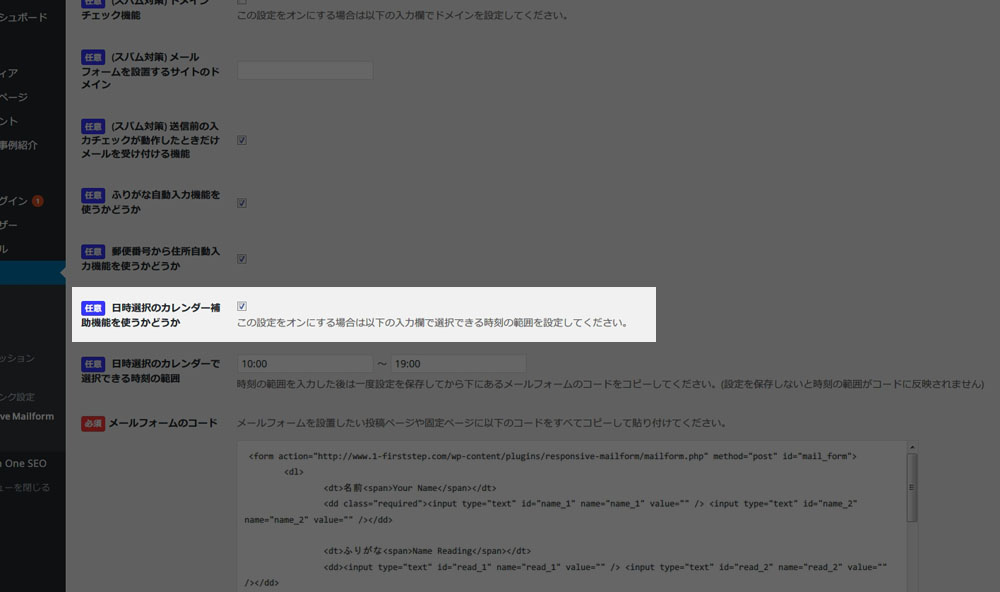Open the 事例紹介 sidebar menu
The height and width of the screenshot is (592, 1000).
tap(18, 145)
